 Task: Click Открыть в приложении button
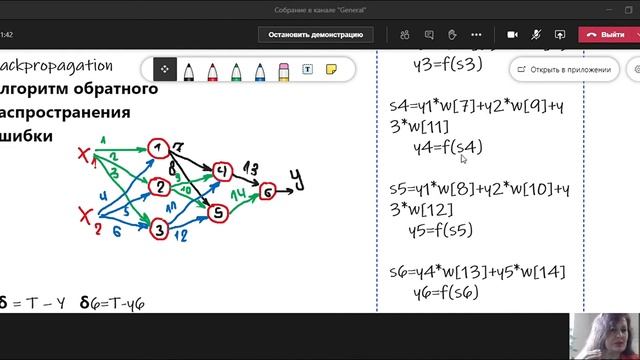coord(564,70)
